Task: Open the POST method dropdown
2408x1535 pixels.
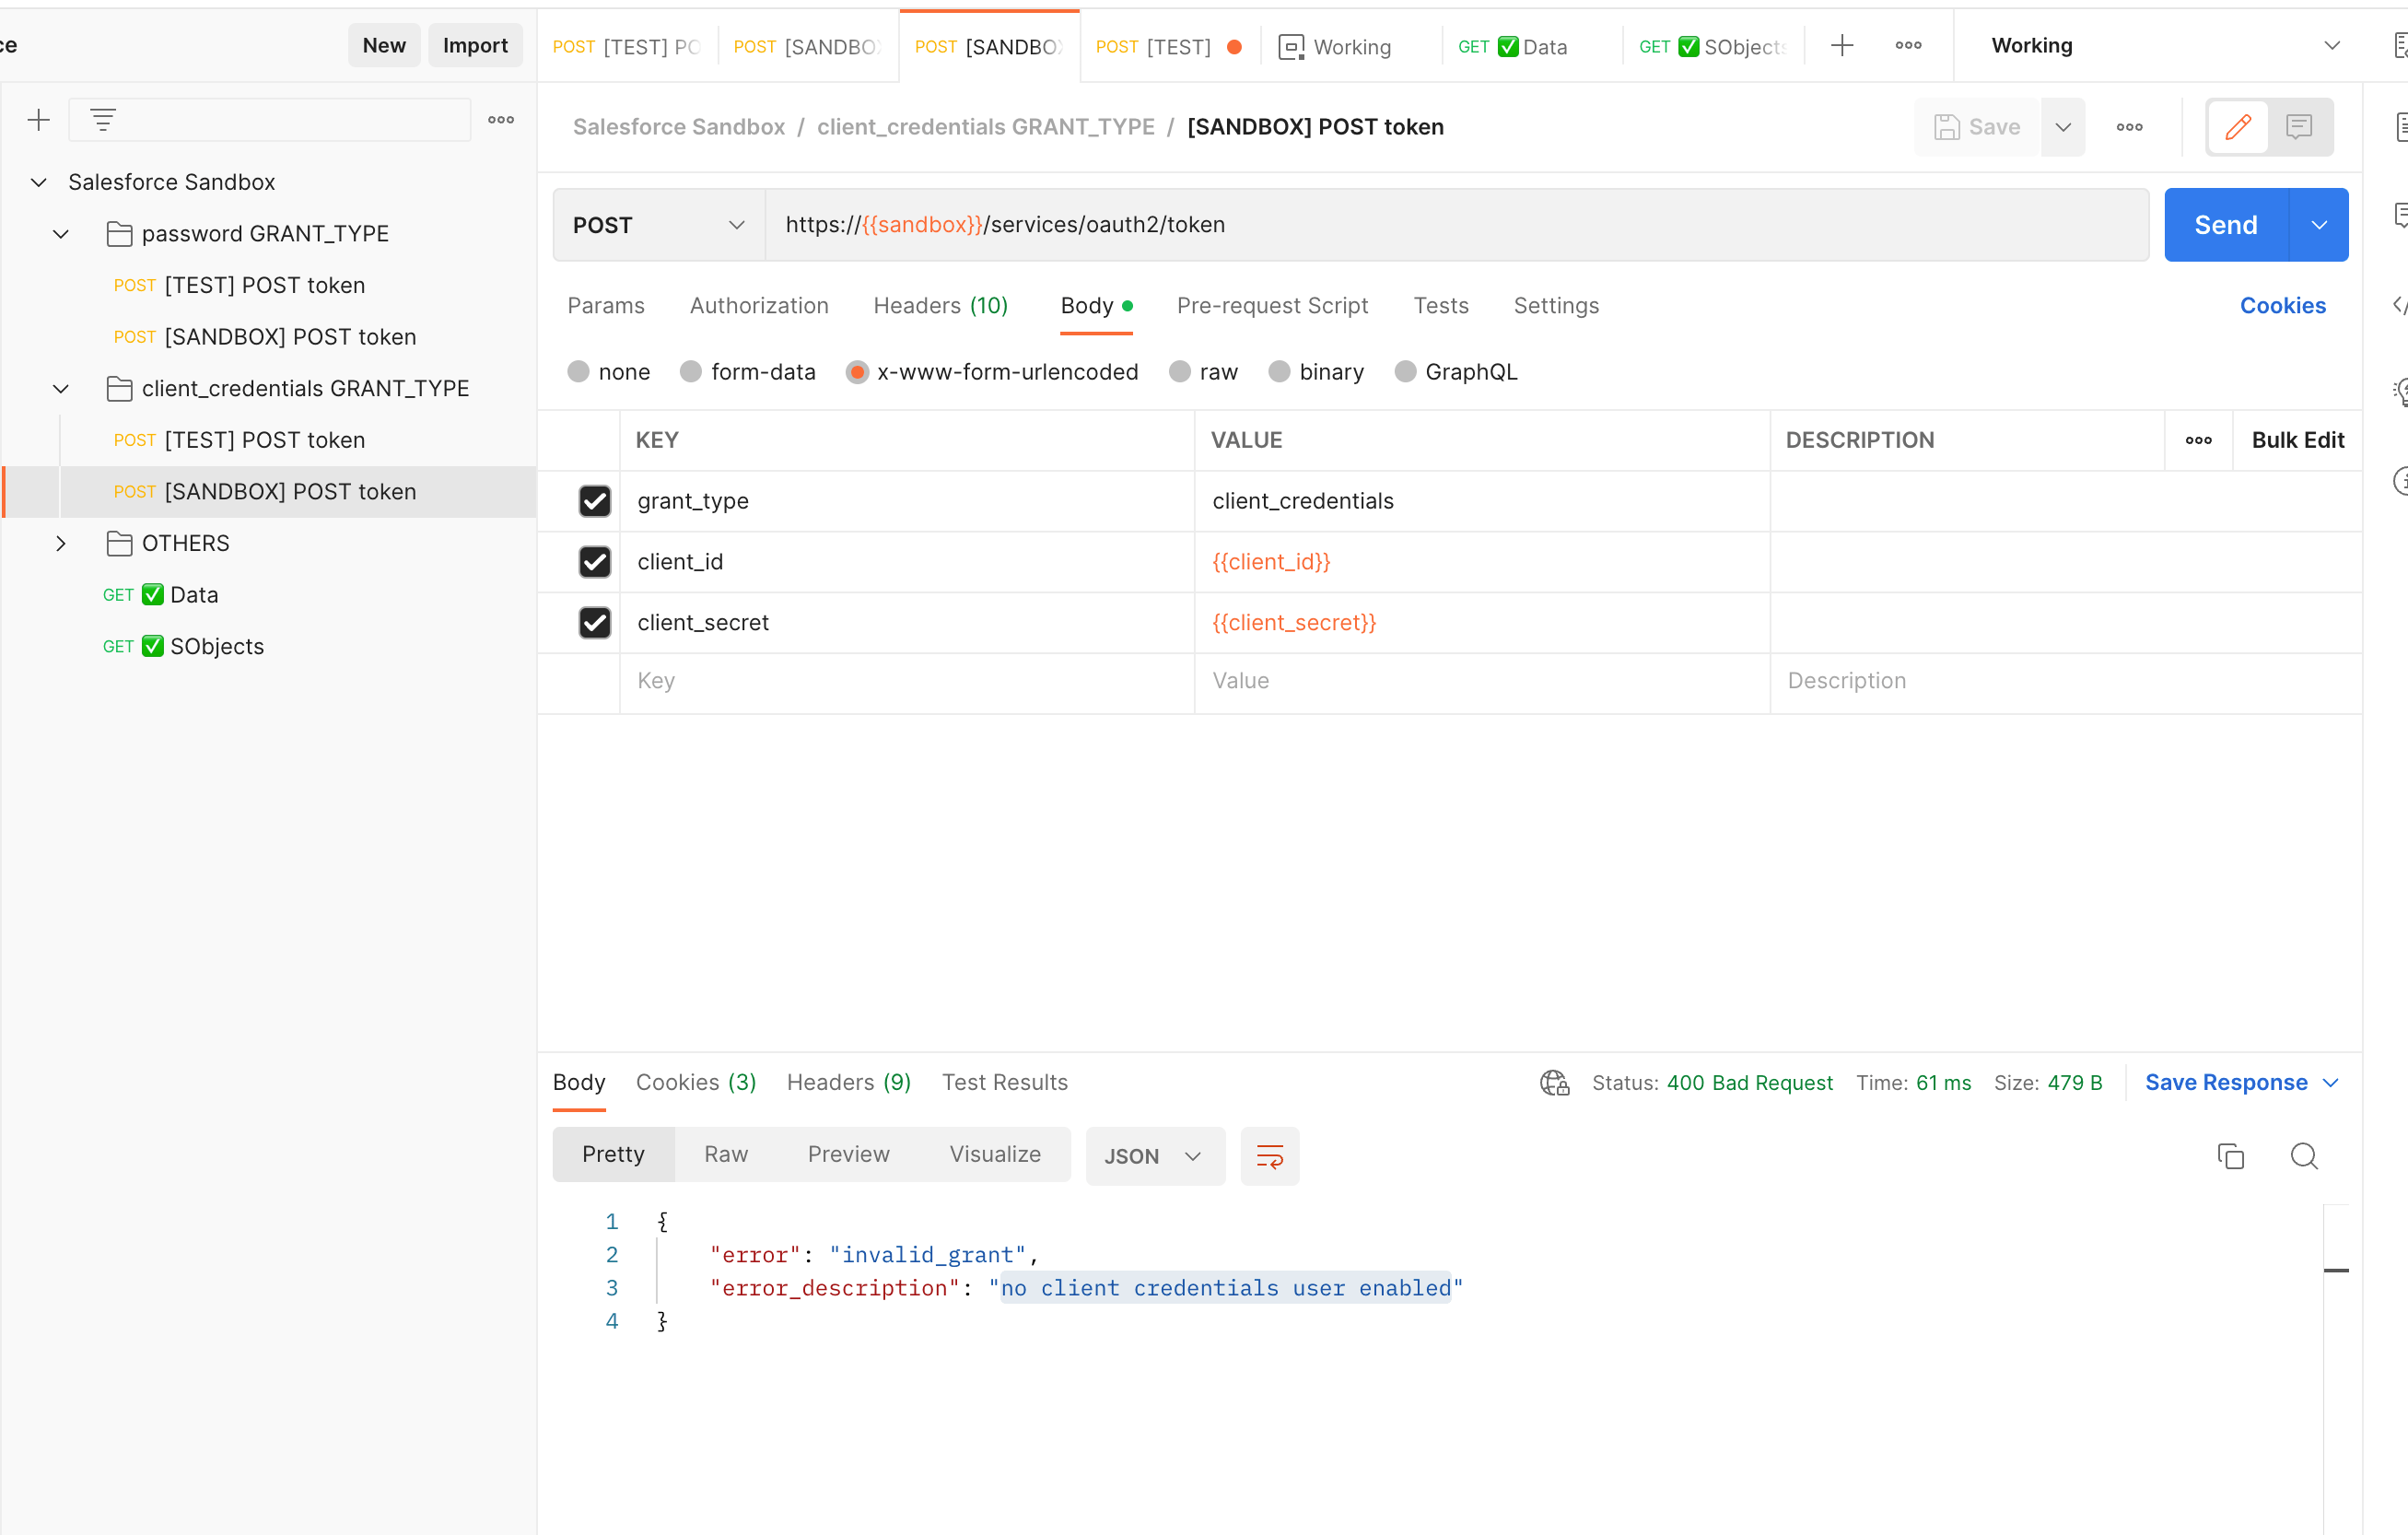Action: pos(657,224)
